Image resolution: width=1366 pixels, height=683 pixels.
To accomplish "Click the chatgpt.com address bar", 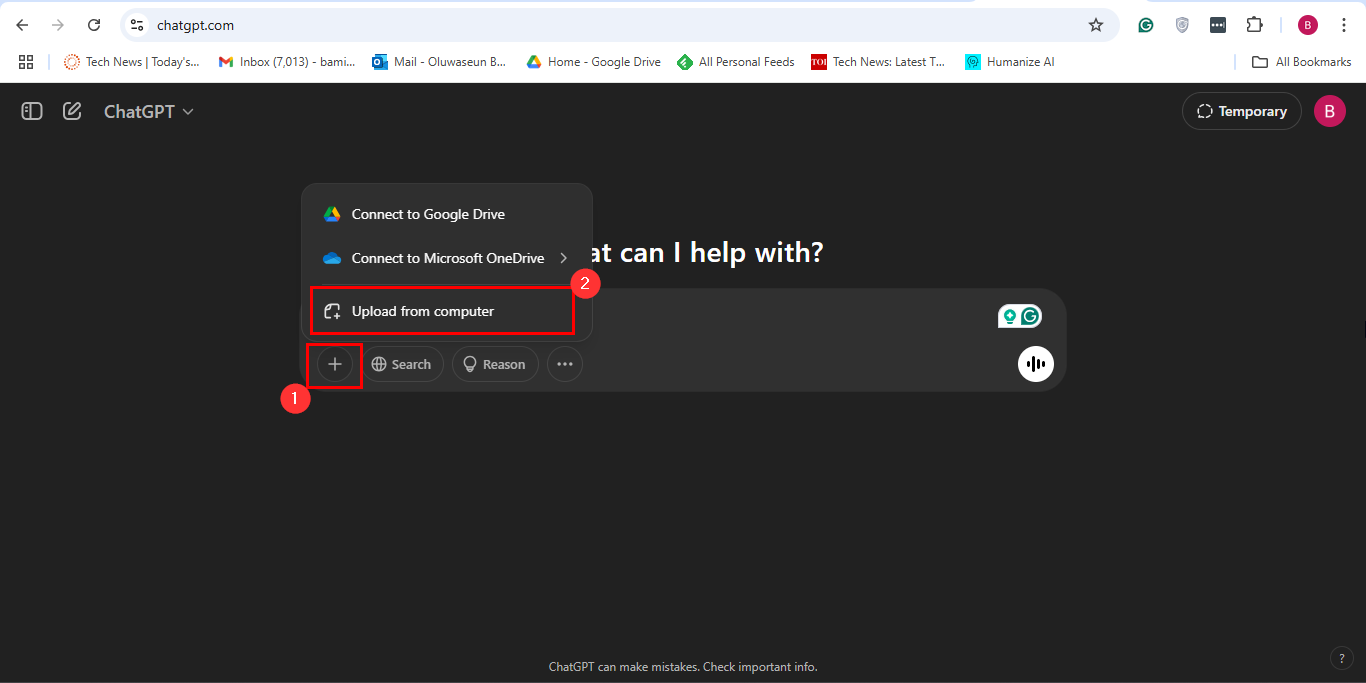I will point(619,25).
